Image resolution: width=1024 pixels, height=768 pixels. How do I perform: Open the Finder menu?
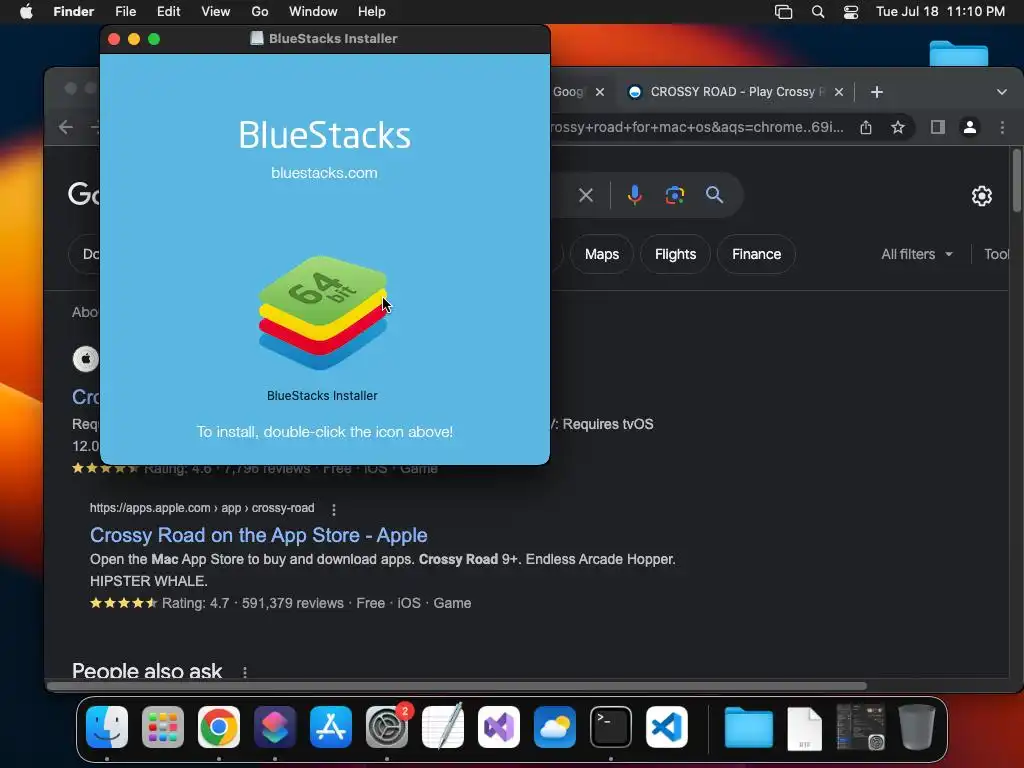click(74, 12)
